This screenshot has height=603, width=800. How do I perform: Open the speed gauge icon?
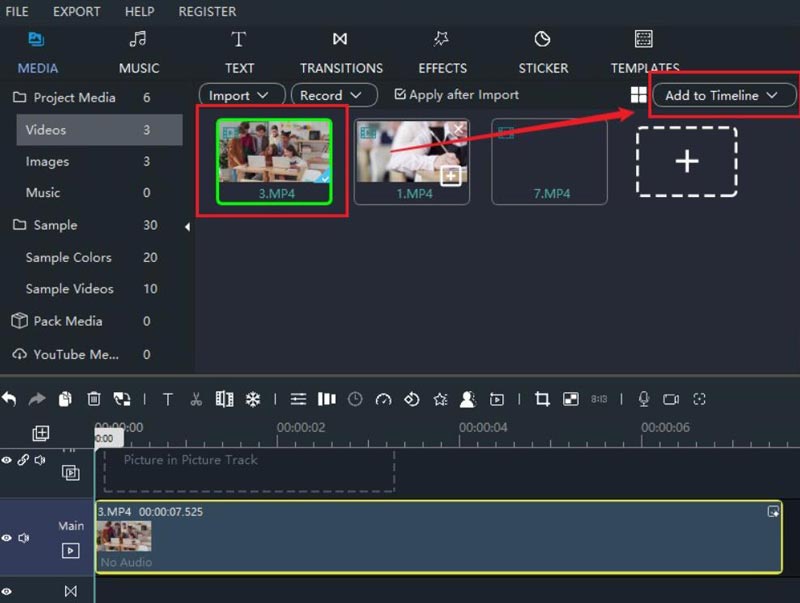(x=383, y=399)
